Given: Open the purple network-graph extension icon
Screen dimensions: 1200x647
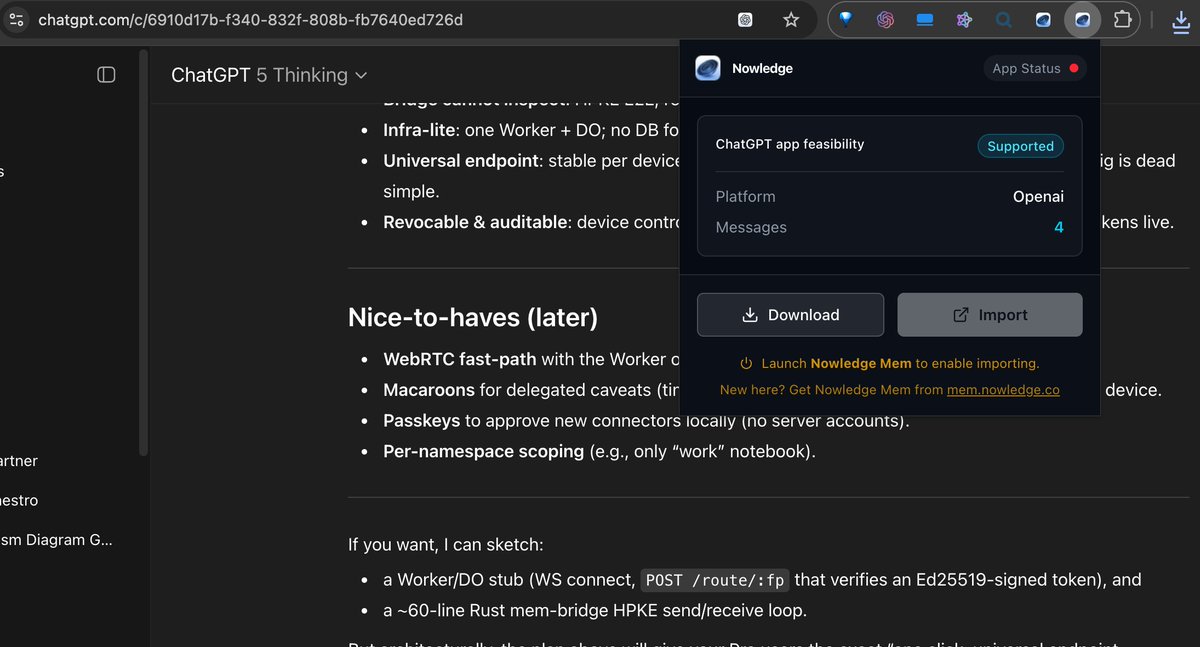Looking at the screenshot, I should click(x=964, y=20).
